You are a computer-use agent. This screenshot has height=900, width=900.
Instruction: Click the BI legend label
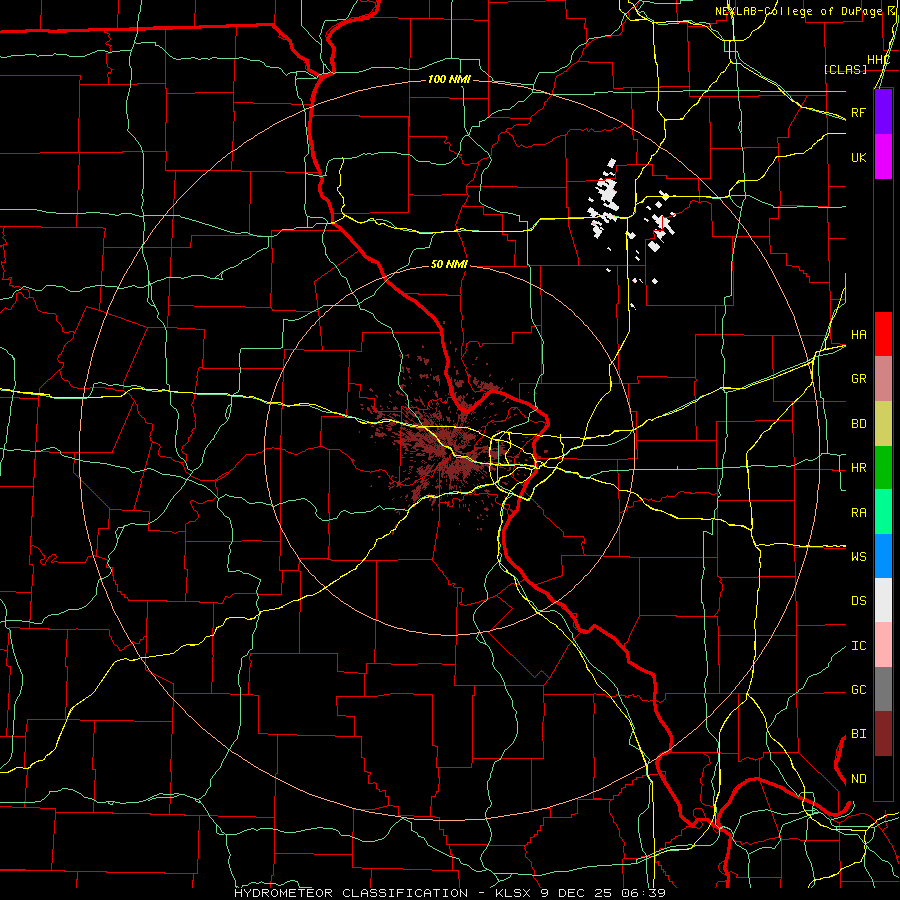coord(859,734)
